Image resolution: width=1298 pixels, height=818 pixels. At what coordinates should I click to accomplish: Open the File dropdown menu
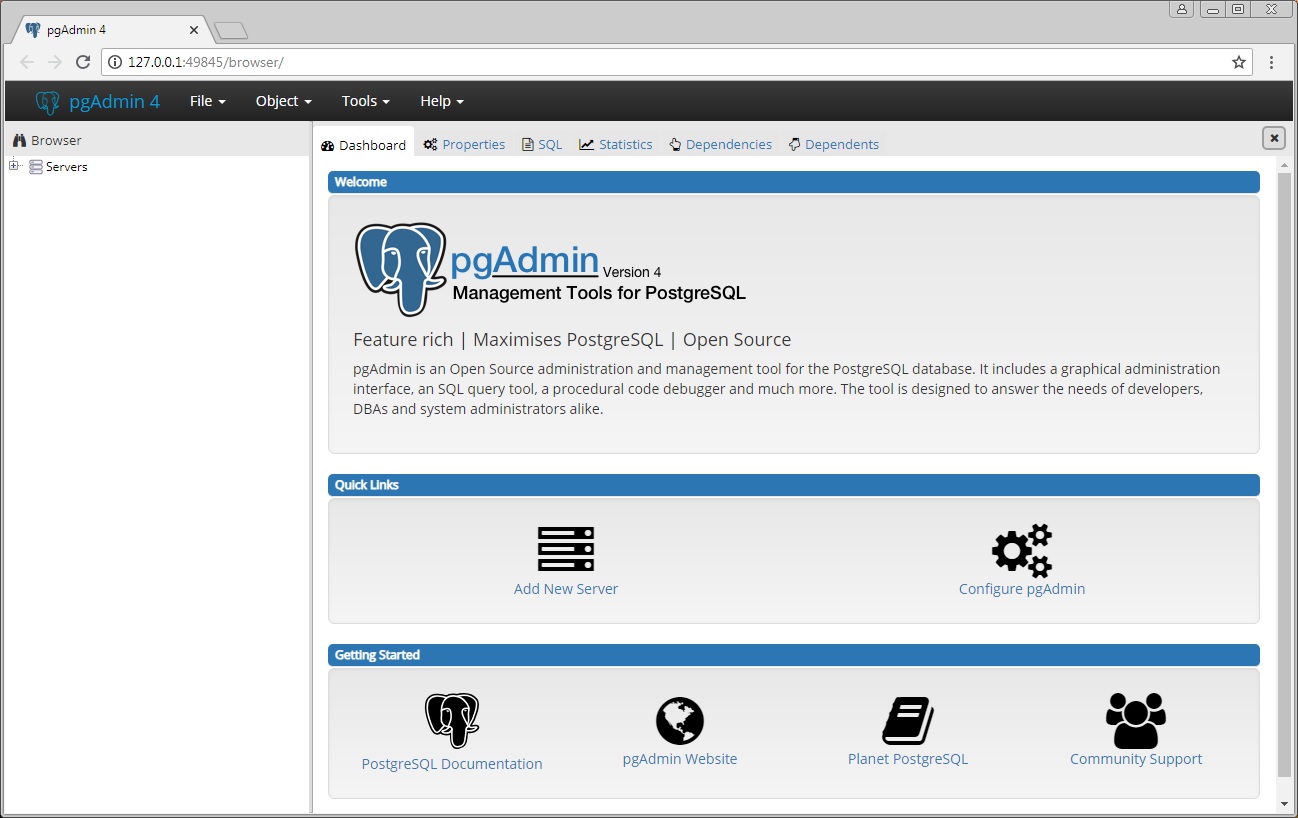click(x=207, y=101)
